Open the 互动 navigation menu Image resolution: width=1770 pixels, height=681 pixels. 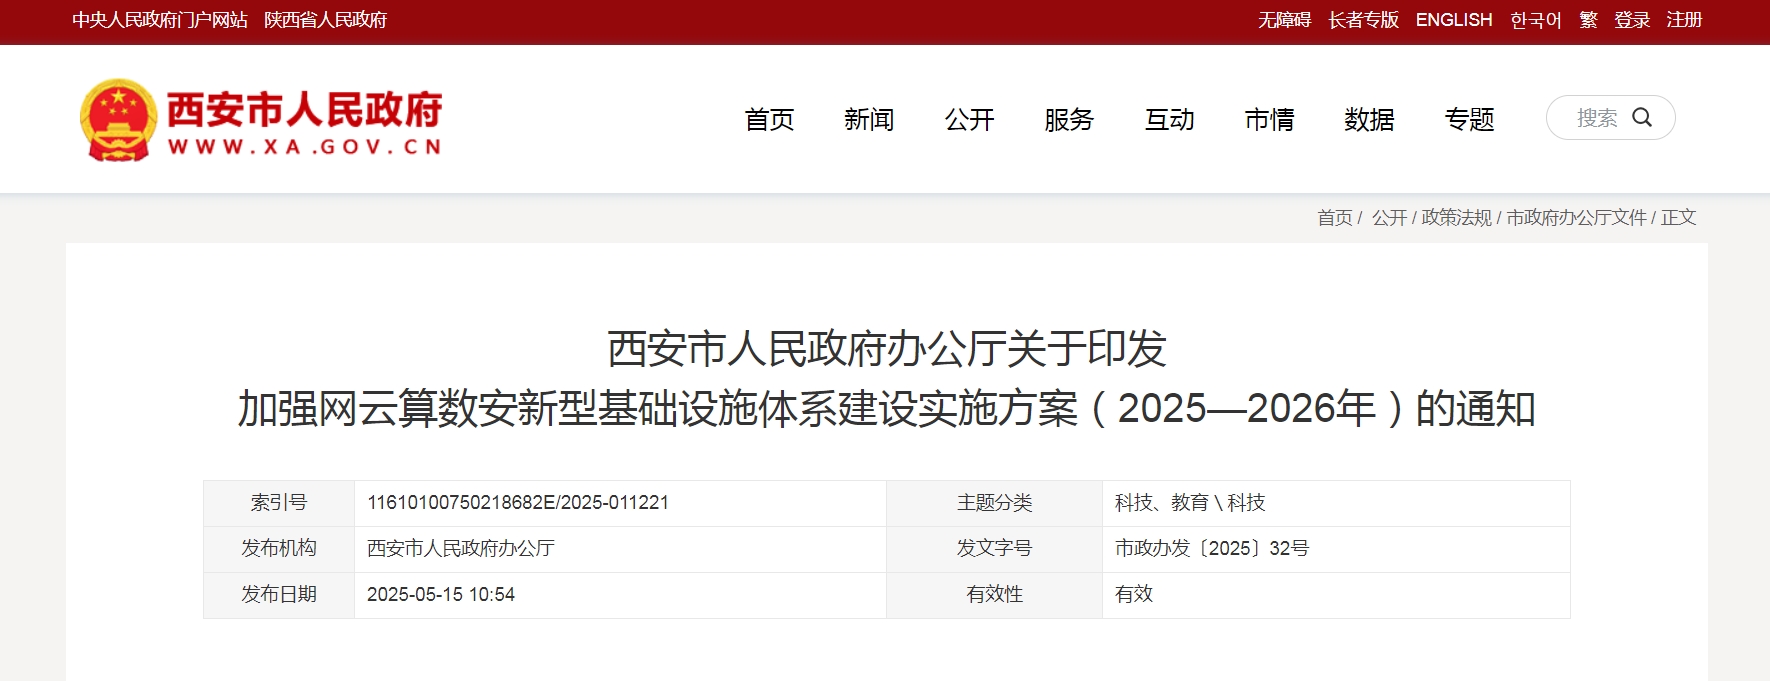[x=1169, y=120]
